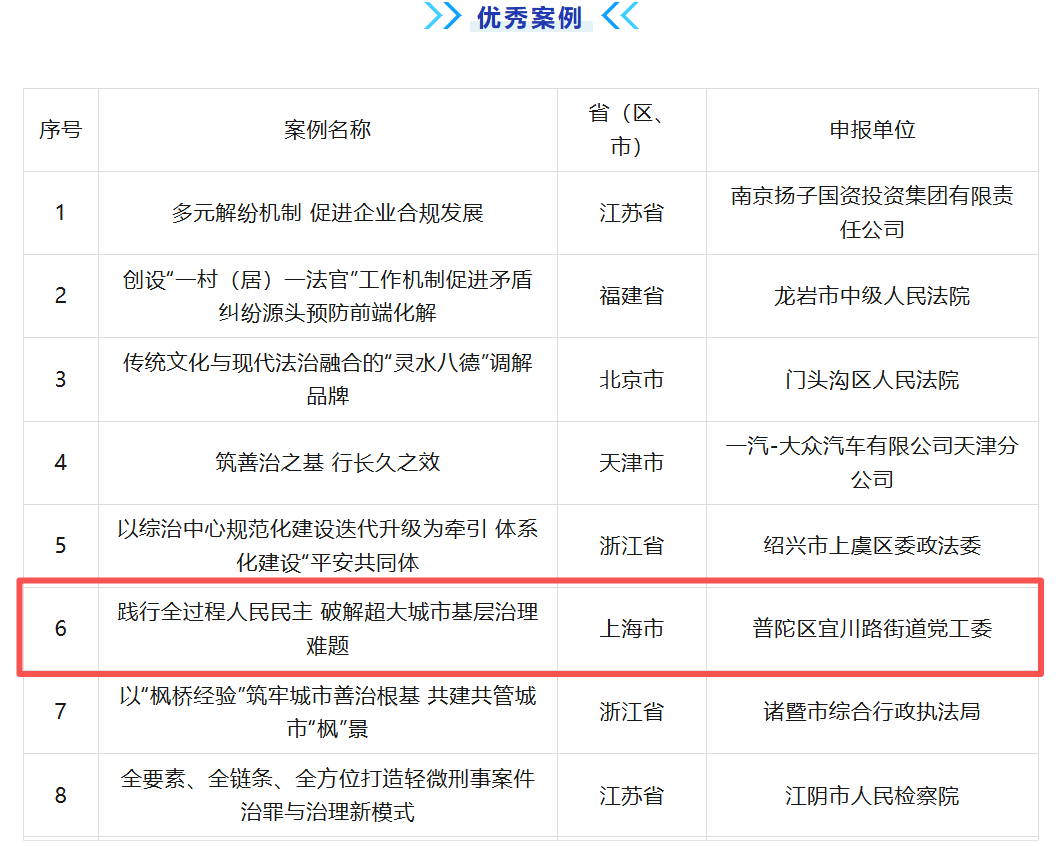Click the 省（区、市） column header
1056x846 pixels.
pos(631,130)
